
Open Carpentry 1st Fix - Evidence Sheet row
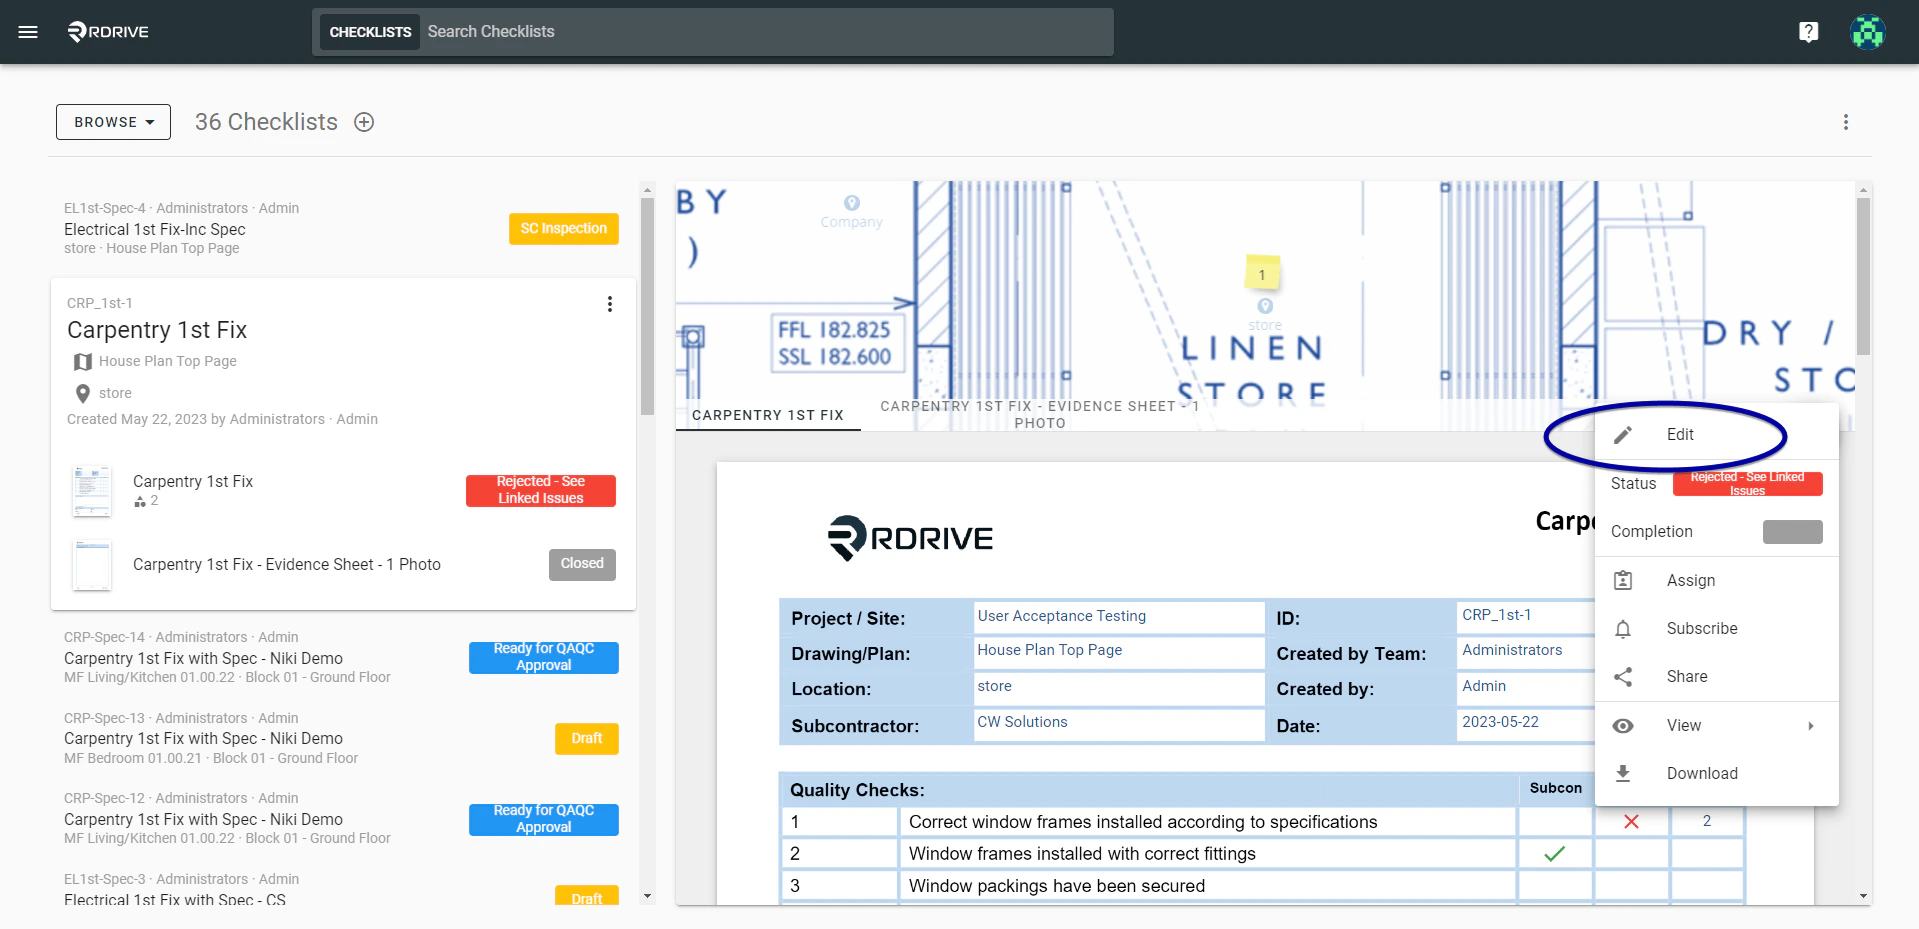click(343, 565)
